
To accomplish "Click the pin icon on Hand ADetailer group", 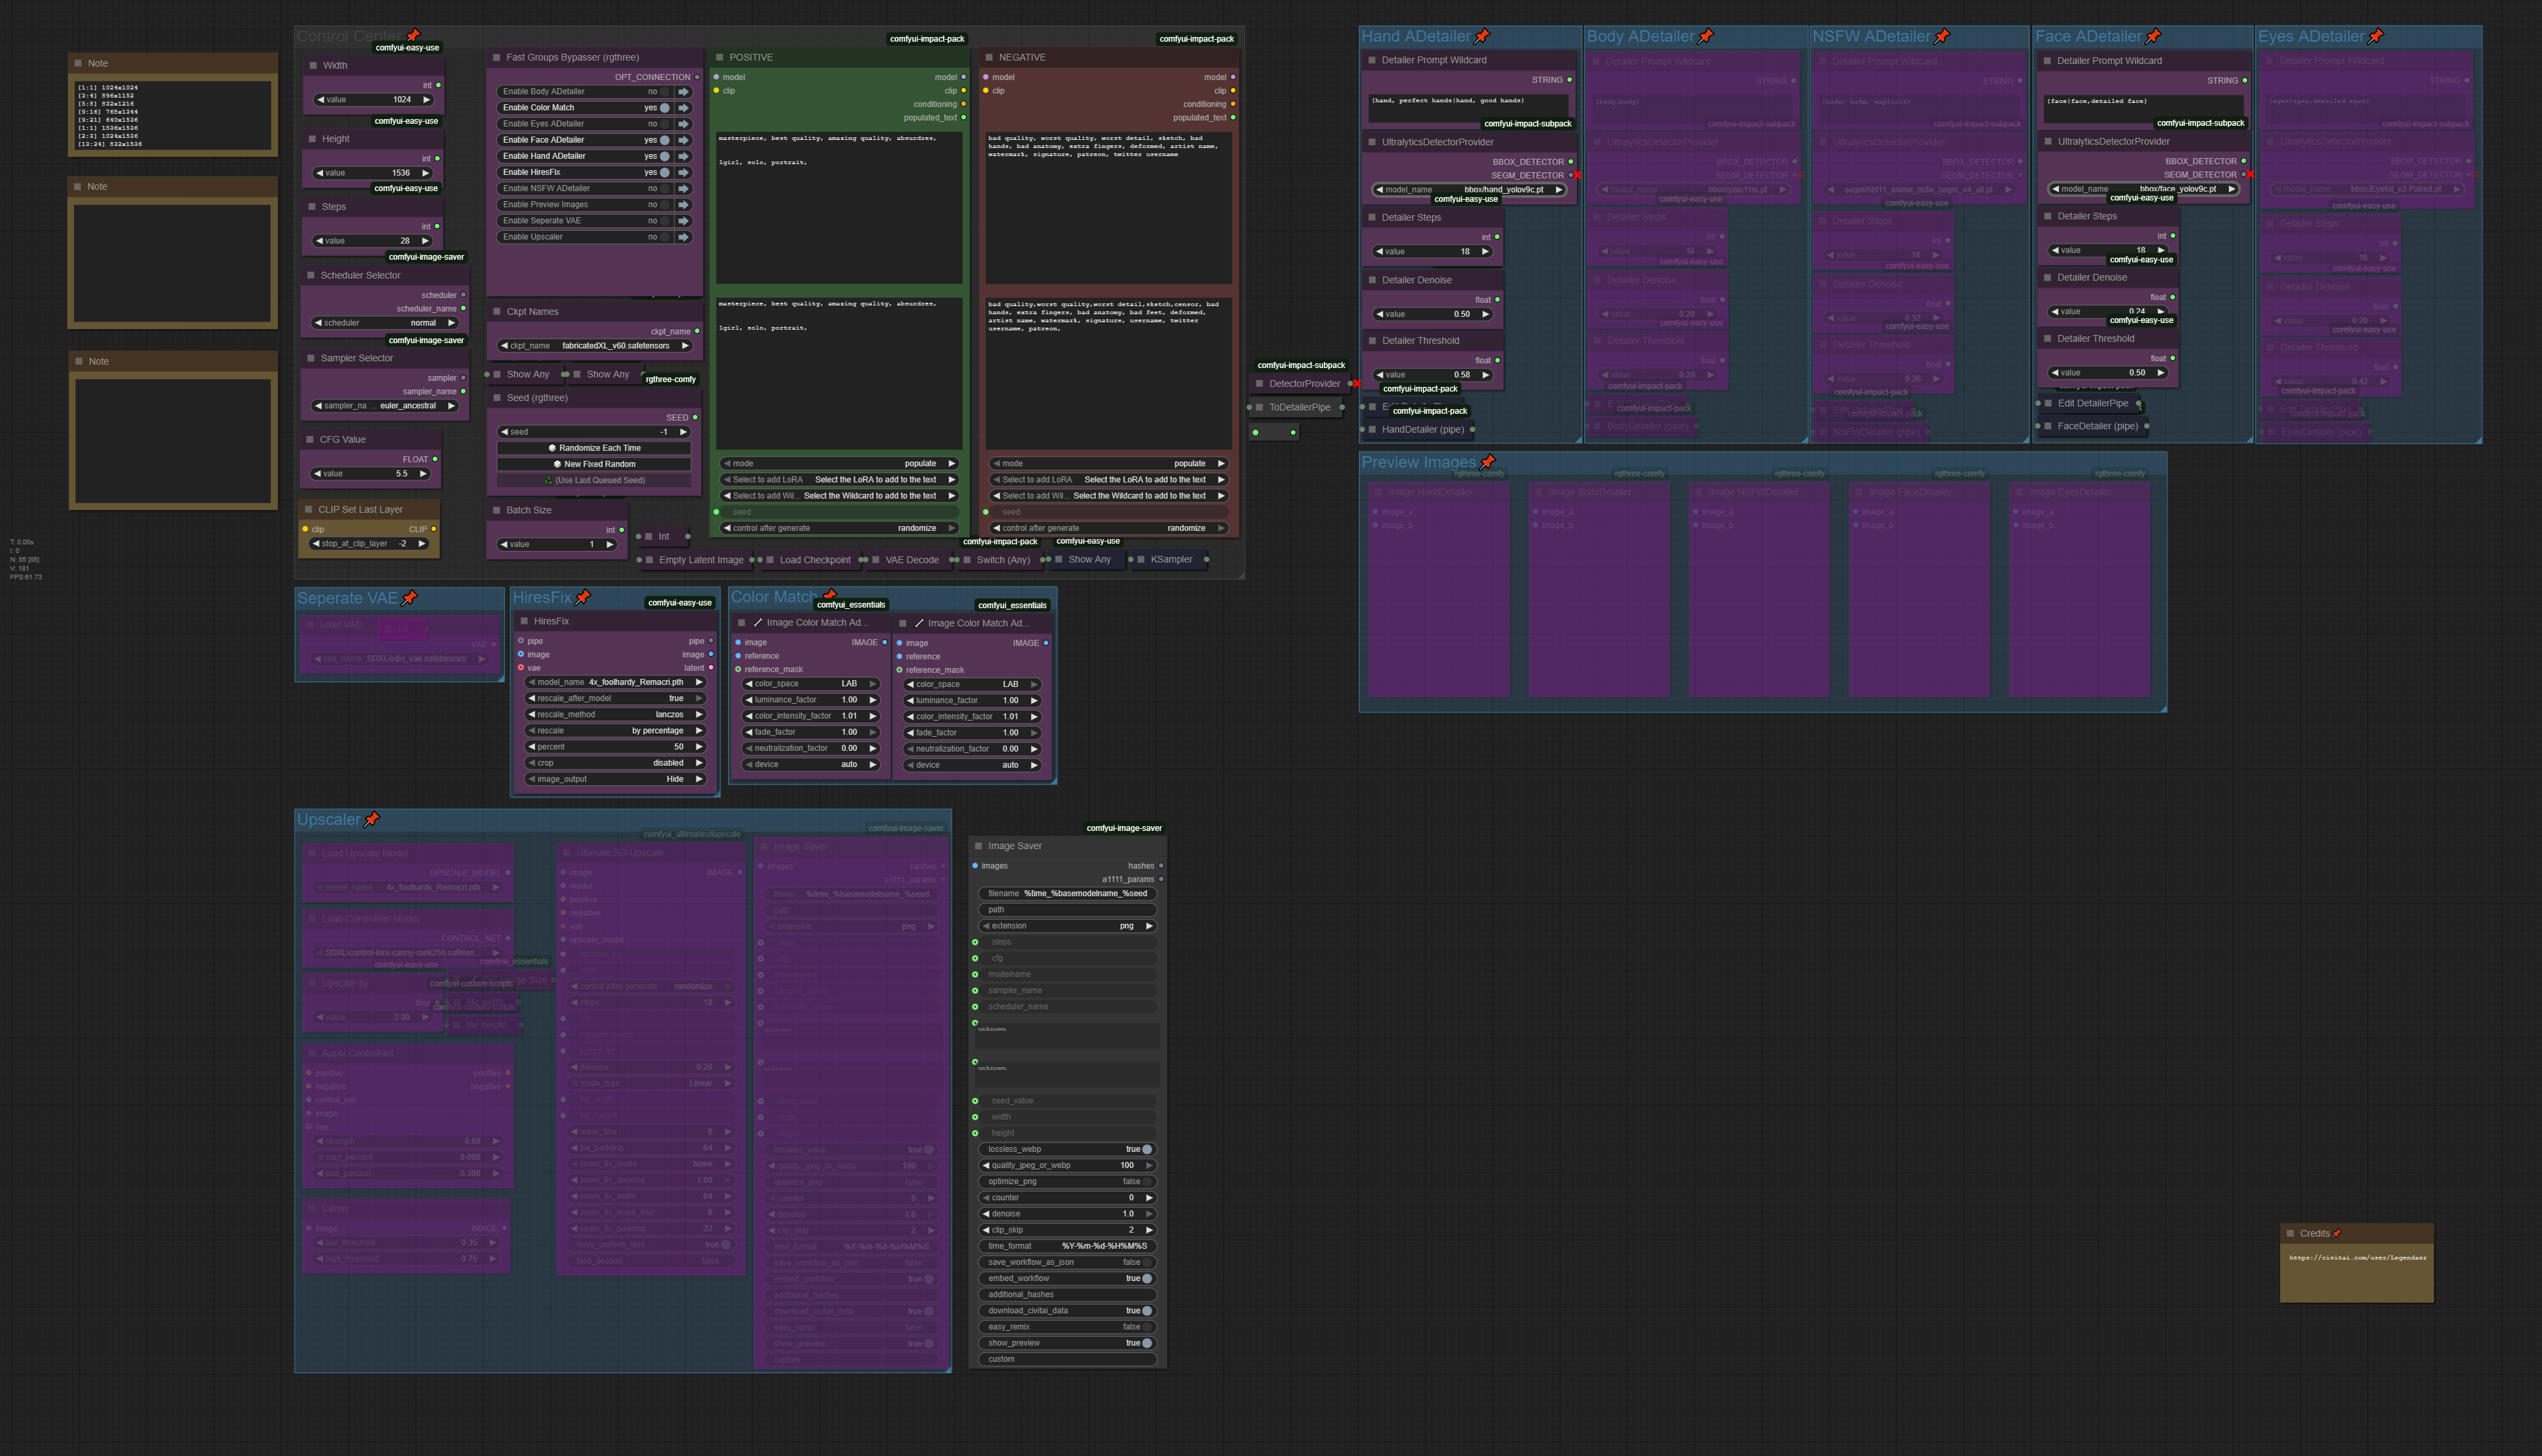I will (x=1482, y=36).
